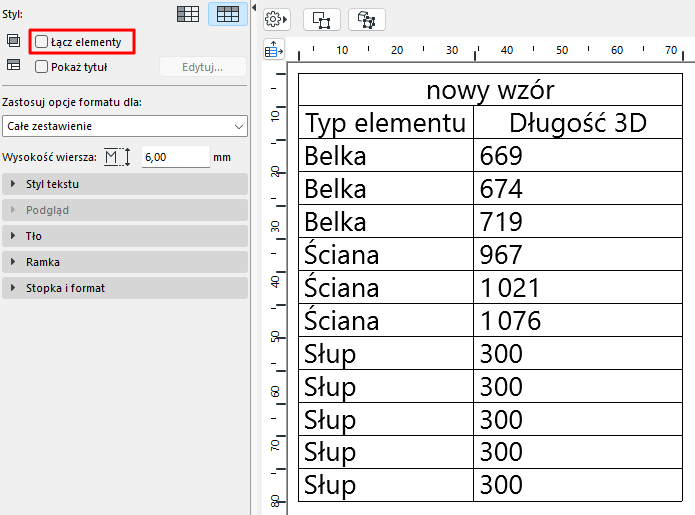695x515 pixels.
Task: Select the first table style icon
Action: click(x=188, y=14)
